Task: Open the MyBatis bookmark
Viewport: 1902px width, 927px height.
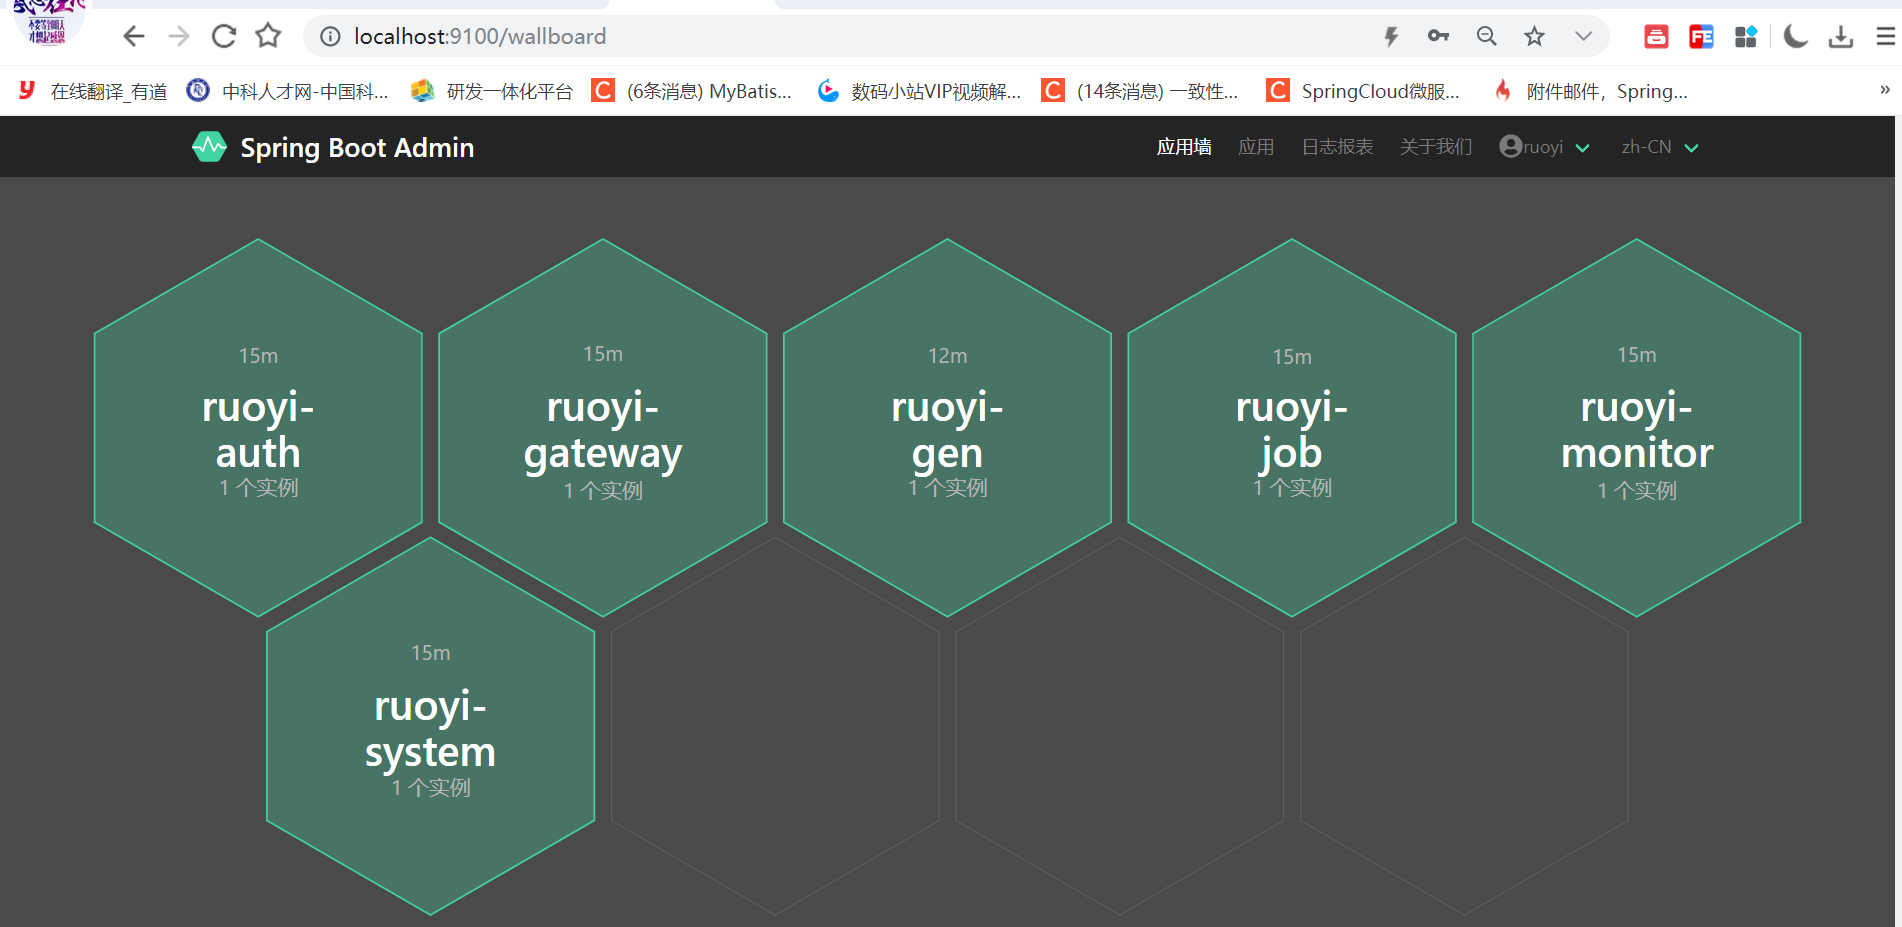Action: tap(692, 91)
